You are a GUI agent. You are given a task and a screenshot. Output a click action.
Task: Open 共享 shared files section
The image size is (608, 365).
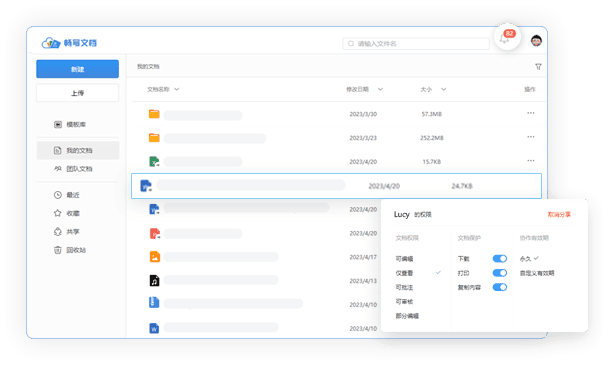[x=67, y=232]
